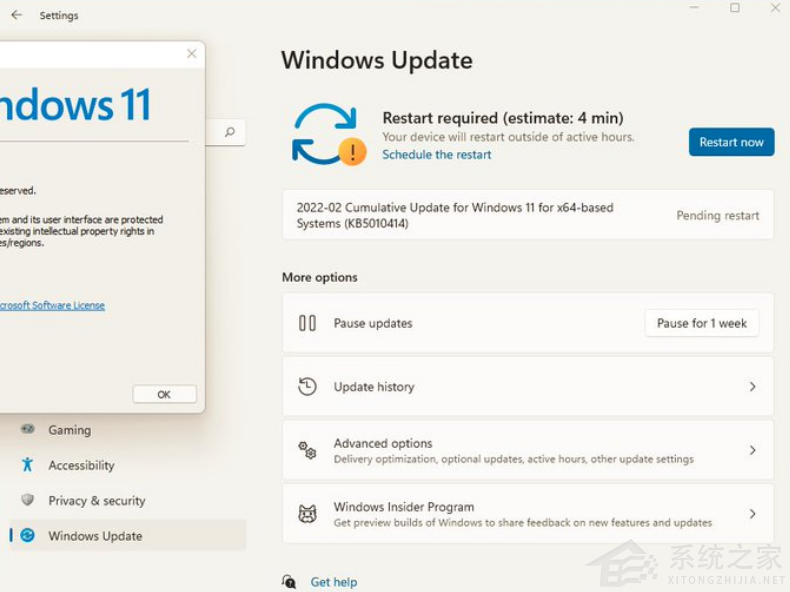
Task: Maximize the Settings window
Action: click(x=735, y=8)
